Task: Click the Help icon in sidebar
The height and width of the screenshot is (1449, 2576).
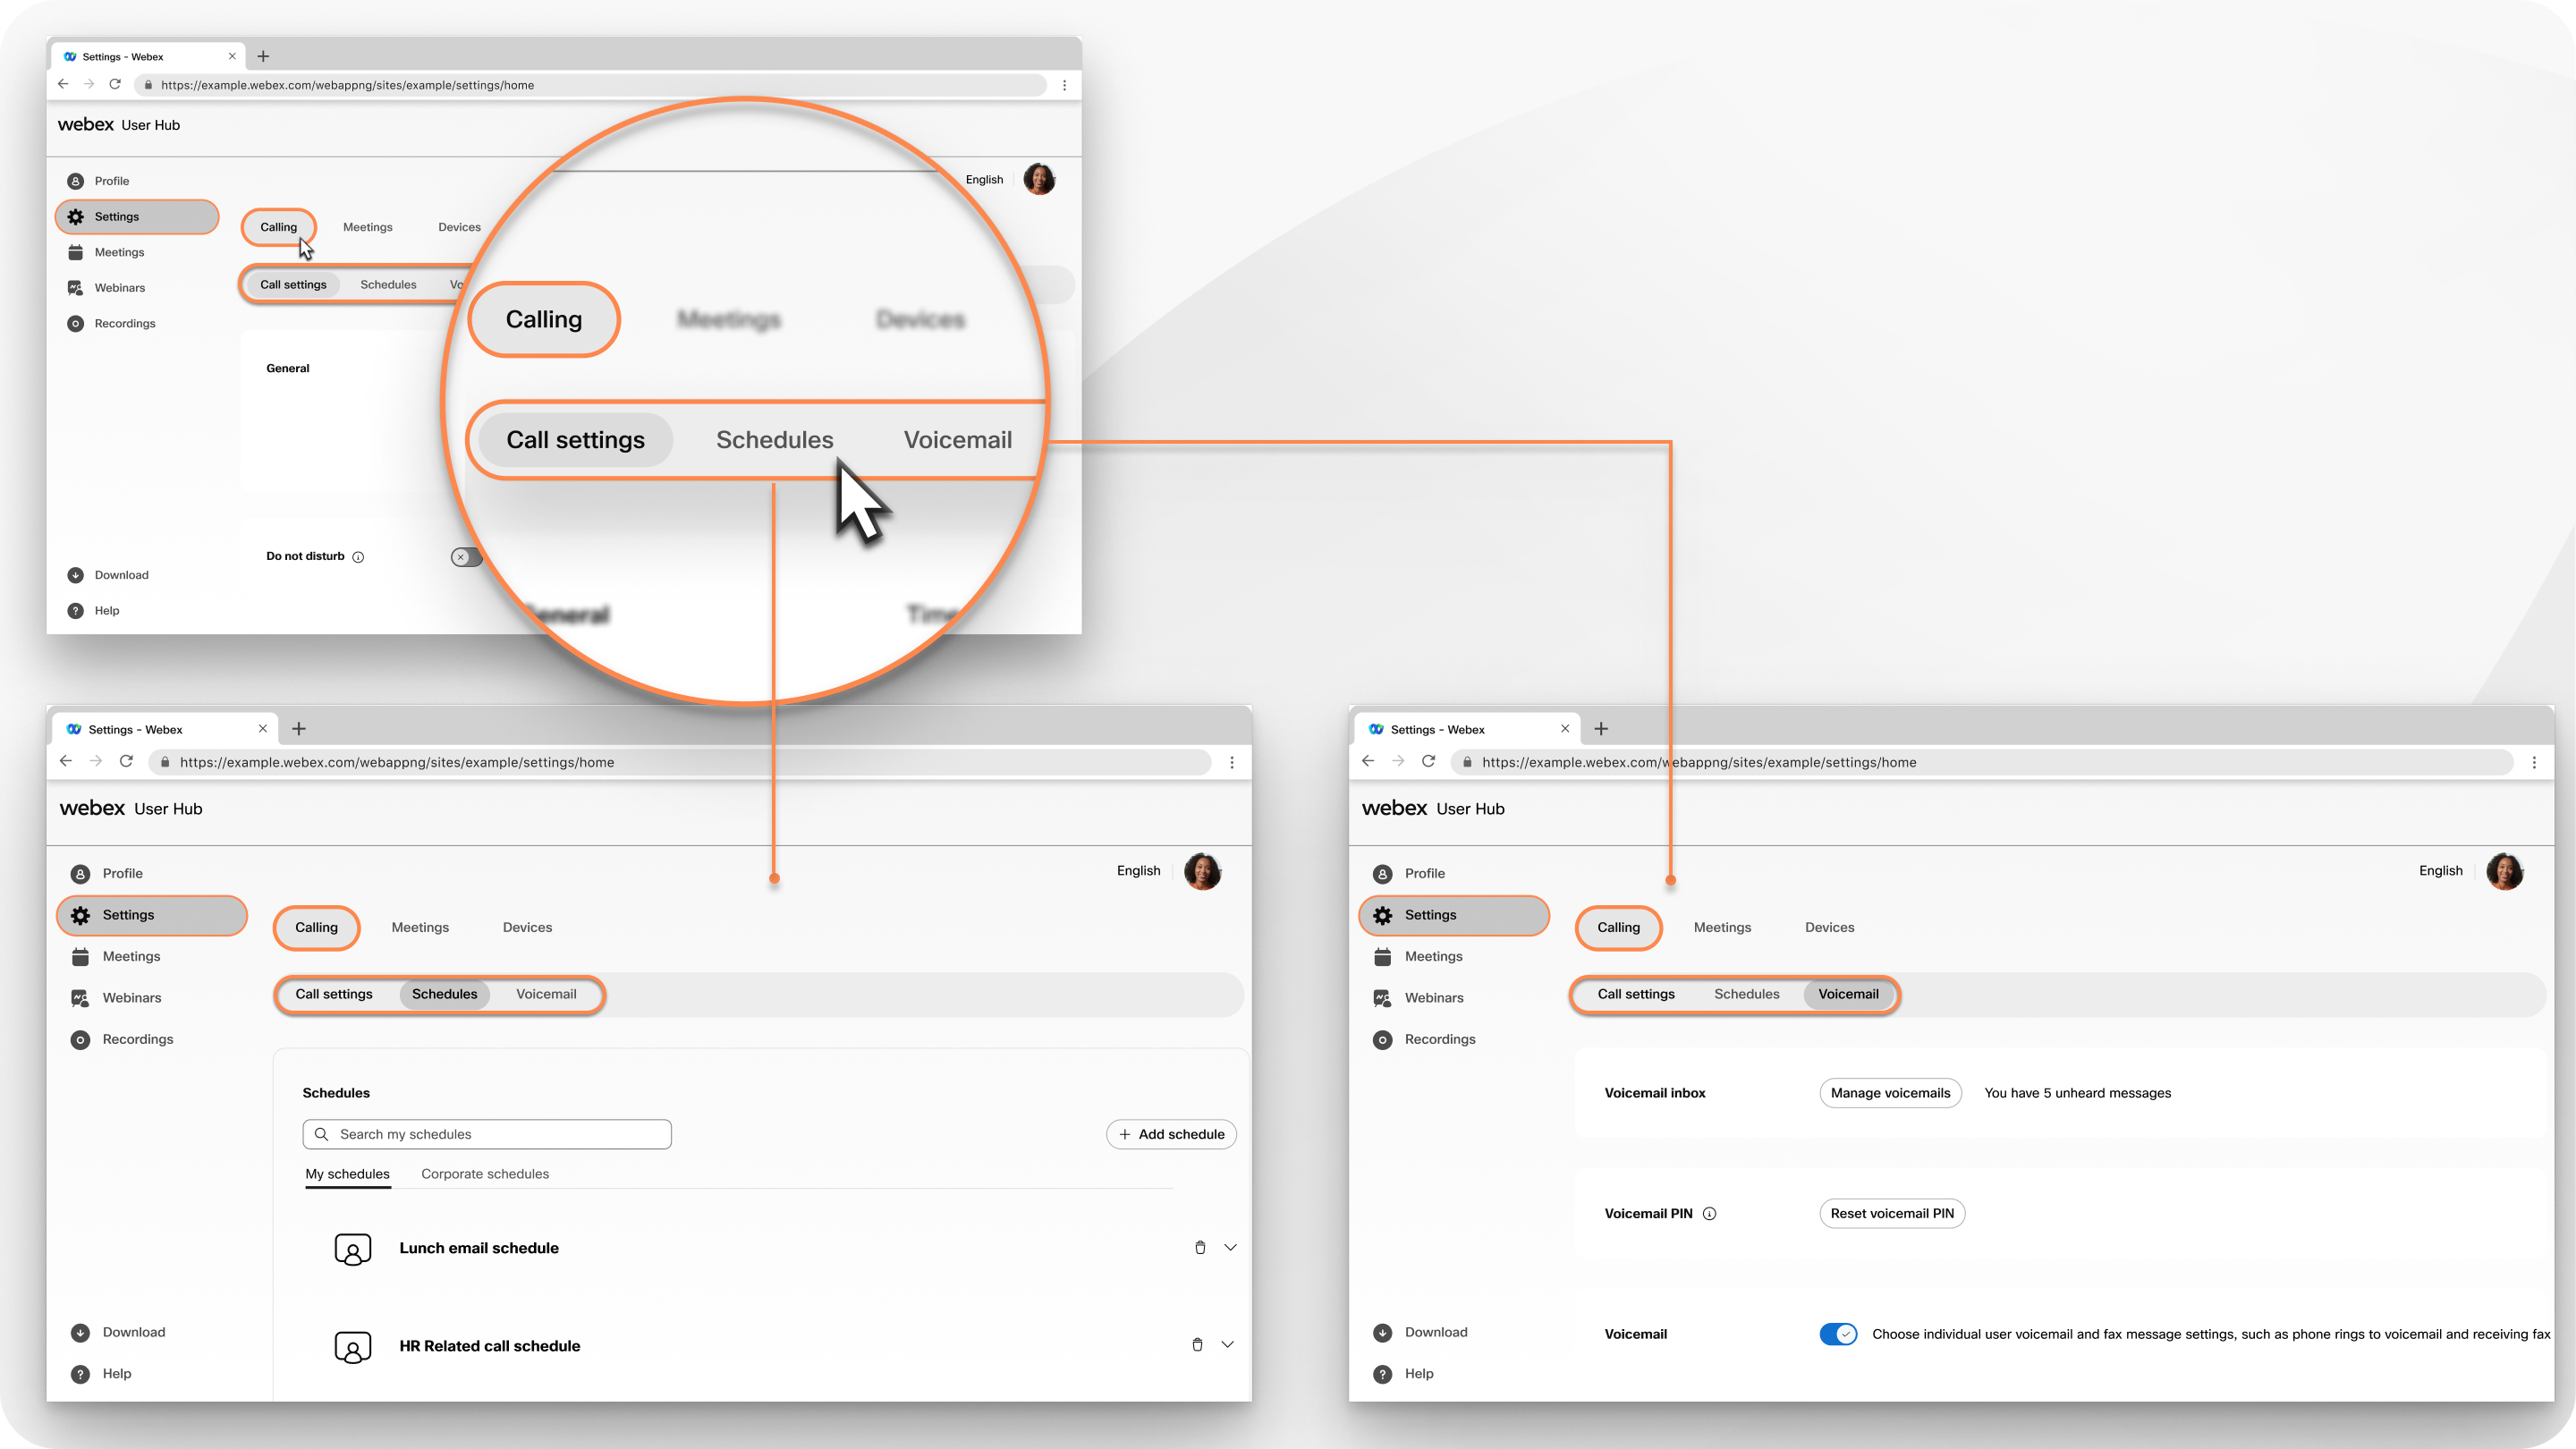Action: (74, 608)
